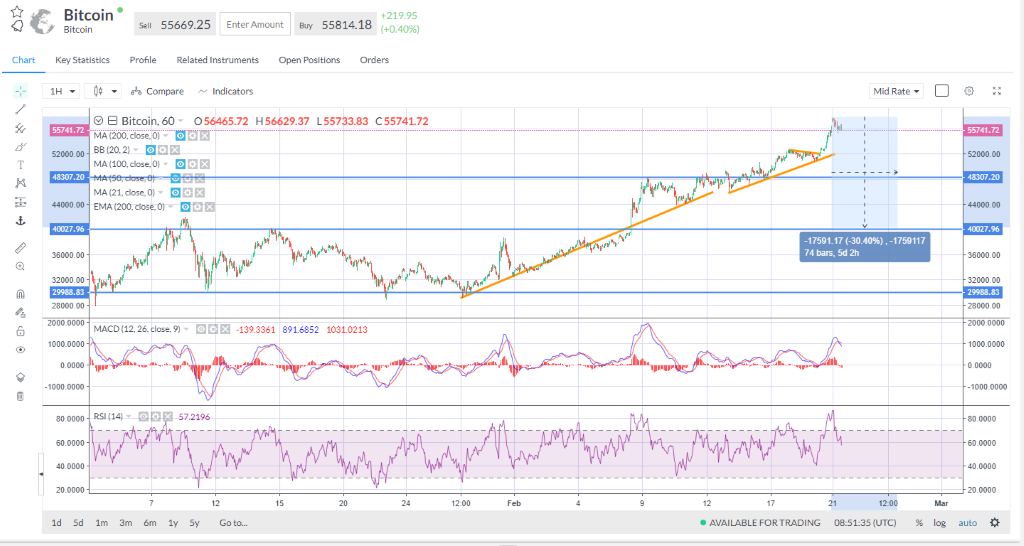This screenshot has width=1024, height=546.
Task: Click the Sell 55669.25 button
Action: pos(174,25)
